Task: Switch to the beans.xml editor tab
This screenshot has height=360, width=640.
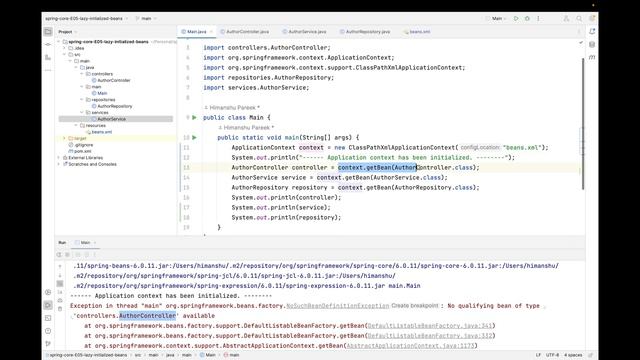Action: [417, 31]
